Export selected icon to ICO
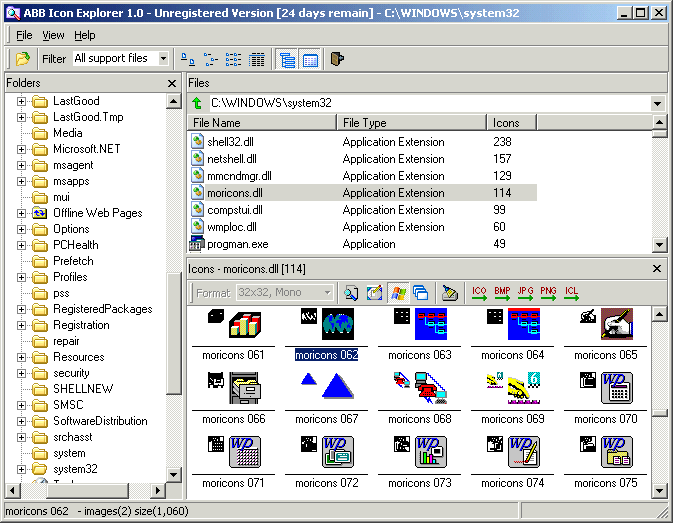The height and width of the screenshot is (523, 673). coord(479,293)
